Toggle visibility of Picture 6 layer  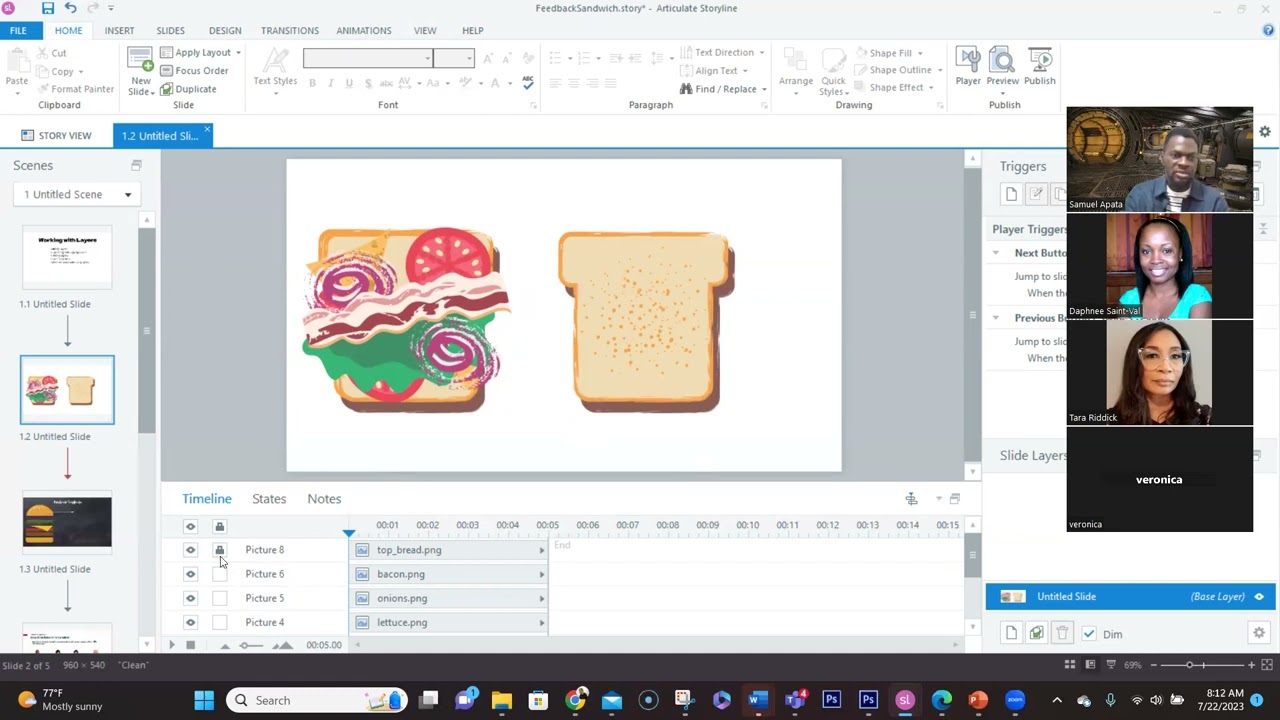[190, 574]
